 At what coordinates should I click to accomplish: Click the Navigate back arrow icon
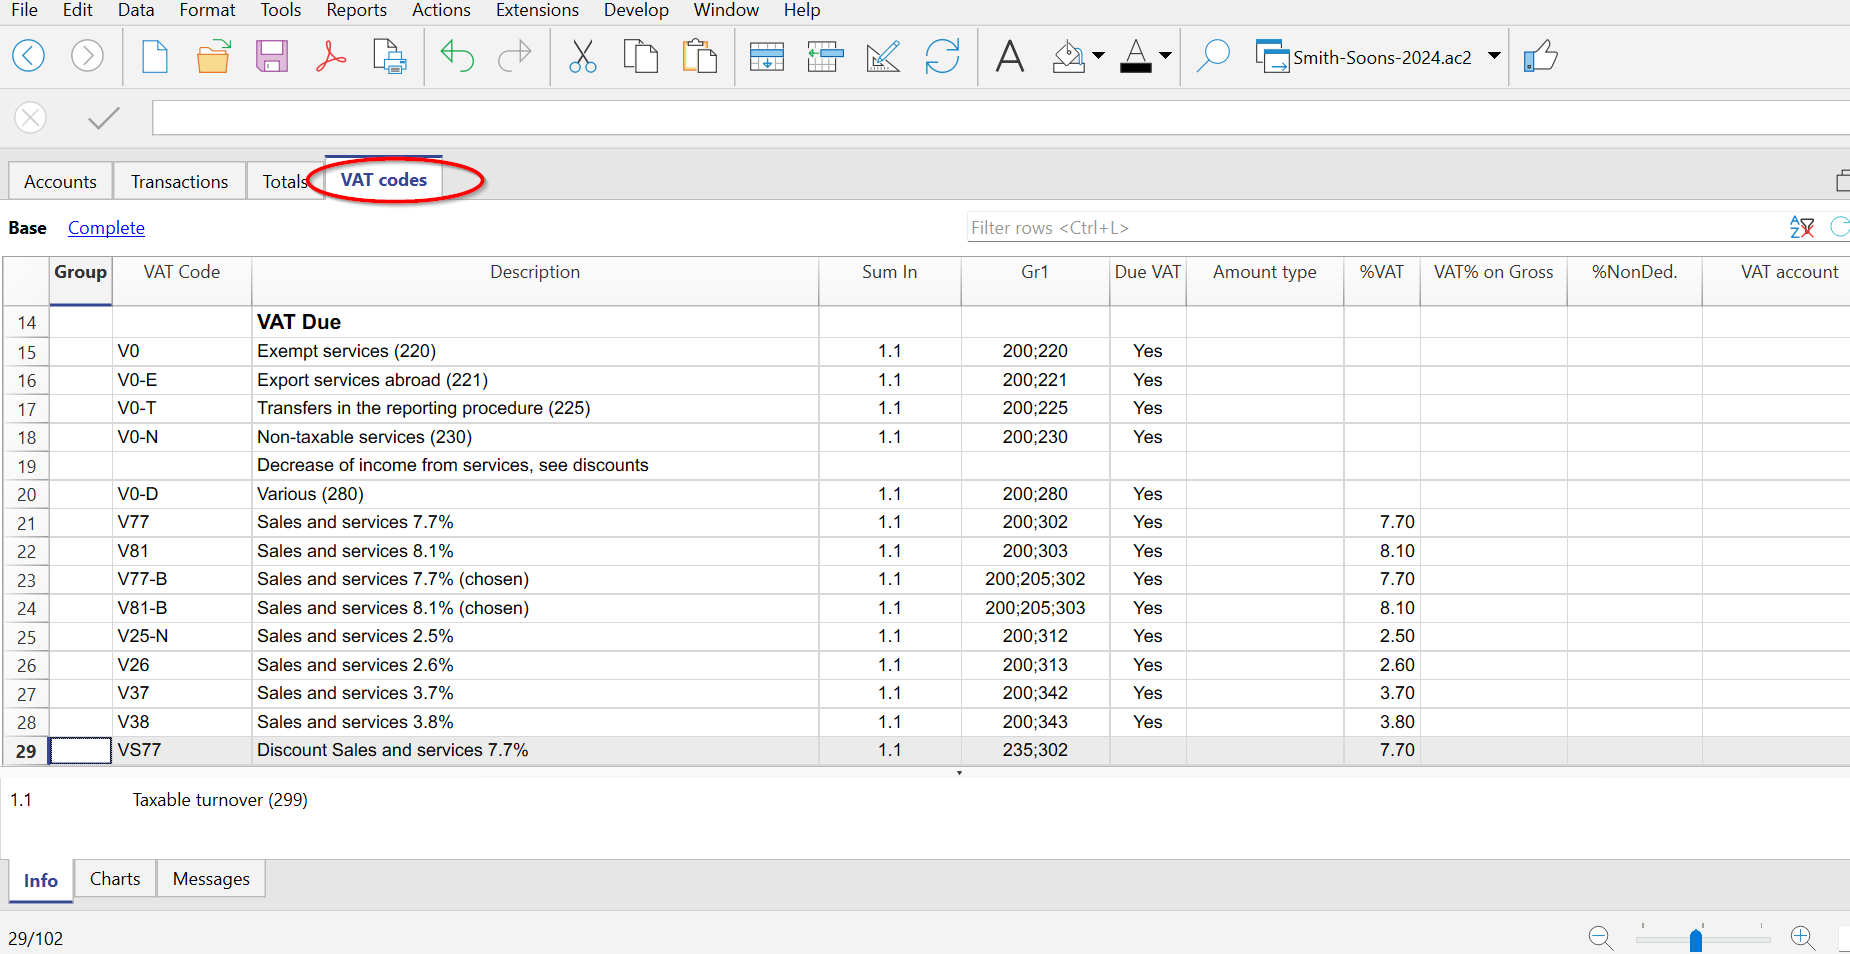pyautogui.click(x=29, y=56)
